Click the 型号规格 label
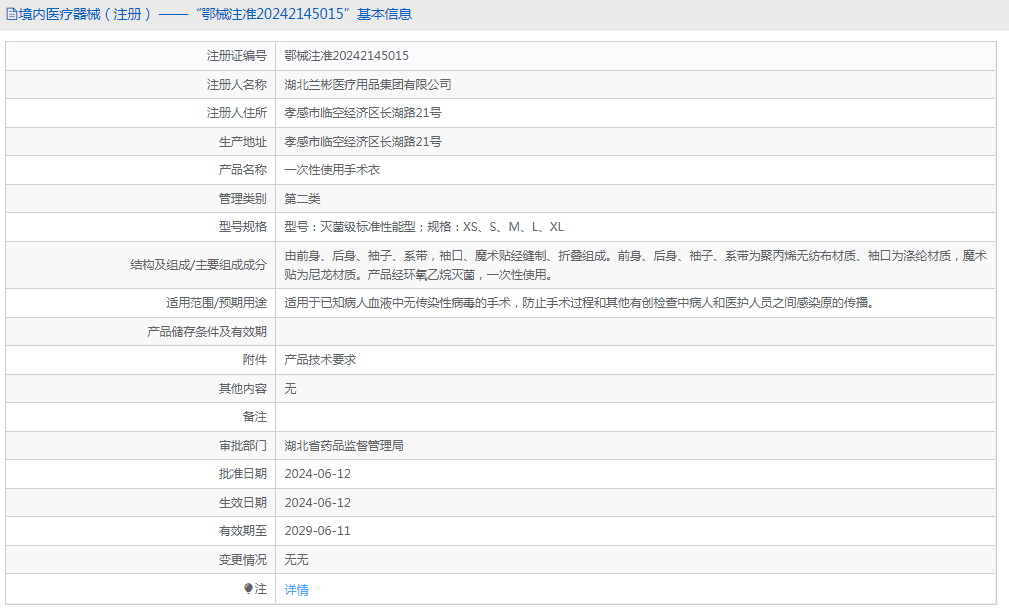This screenshot has height=612, width=1009. coord(243,227)
